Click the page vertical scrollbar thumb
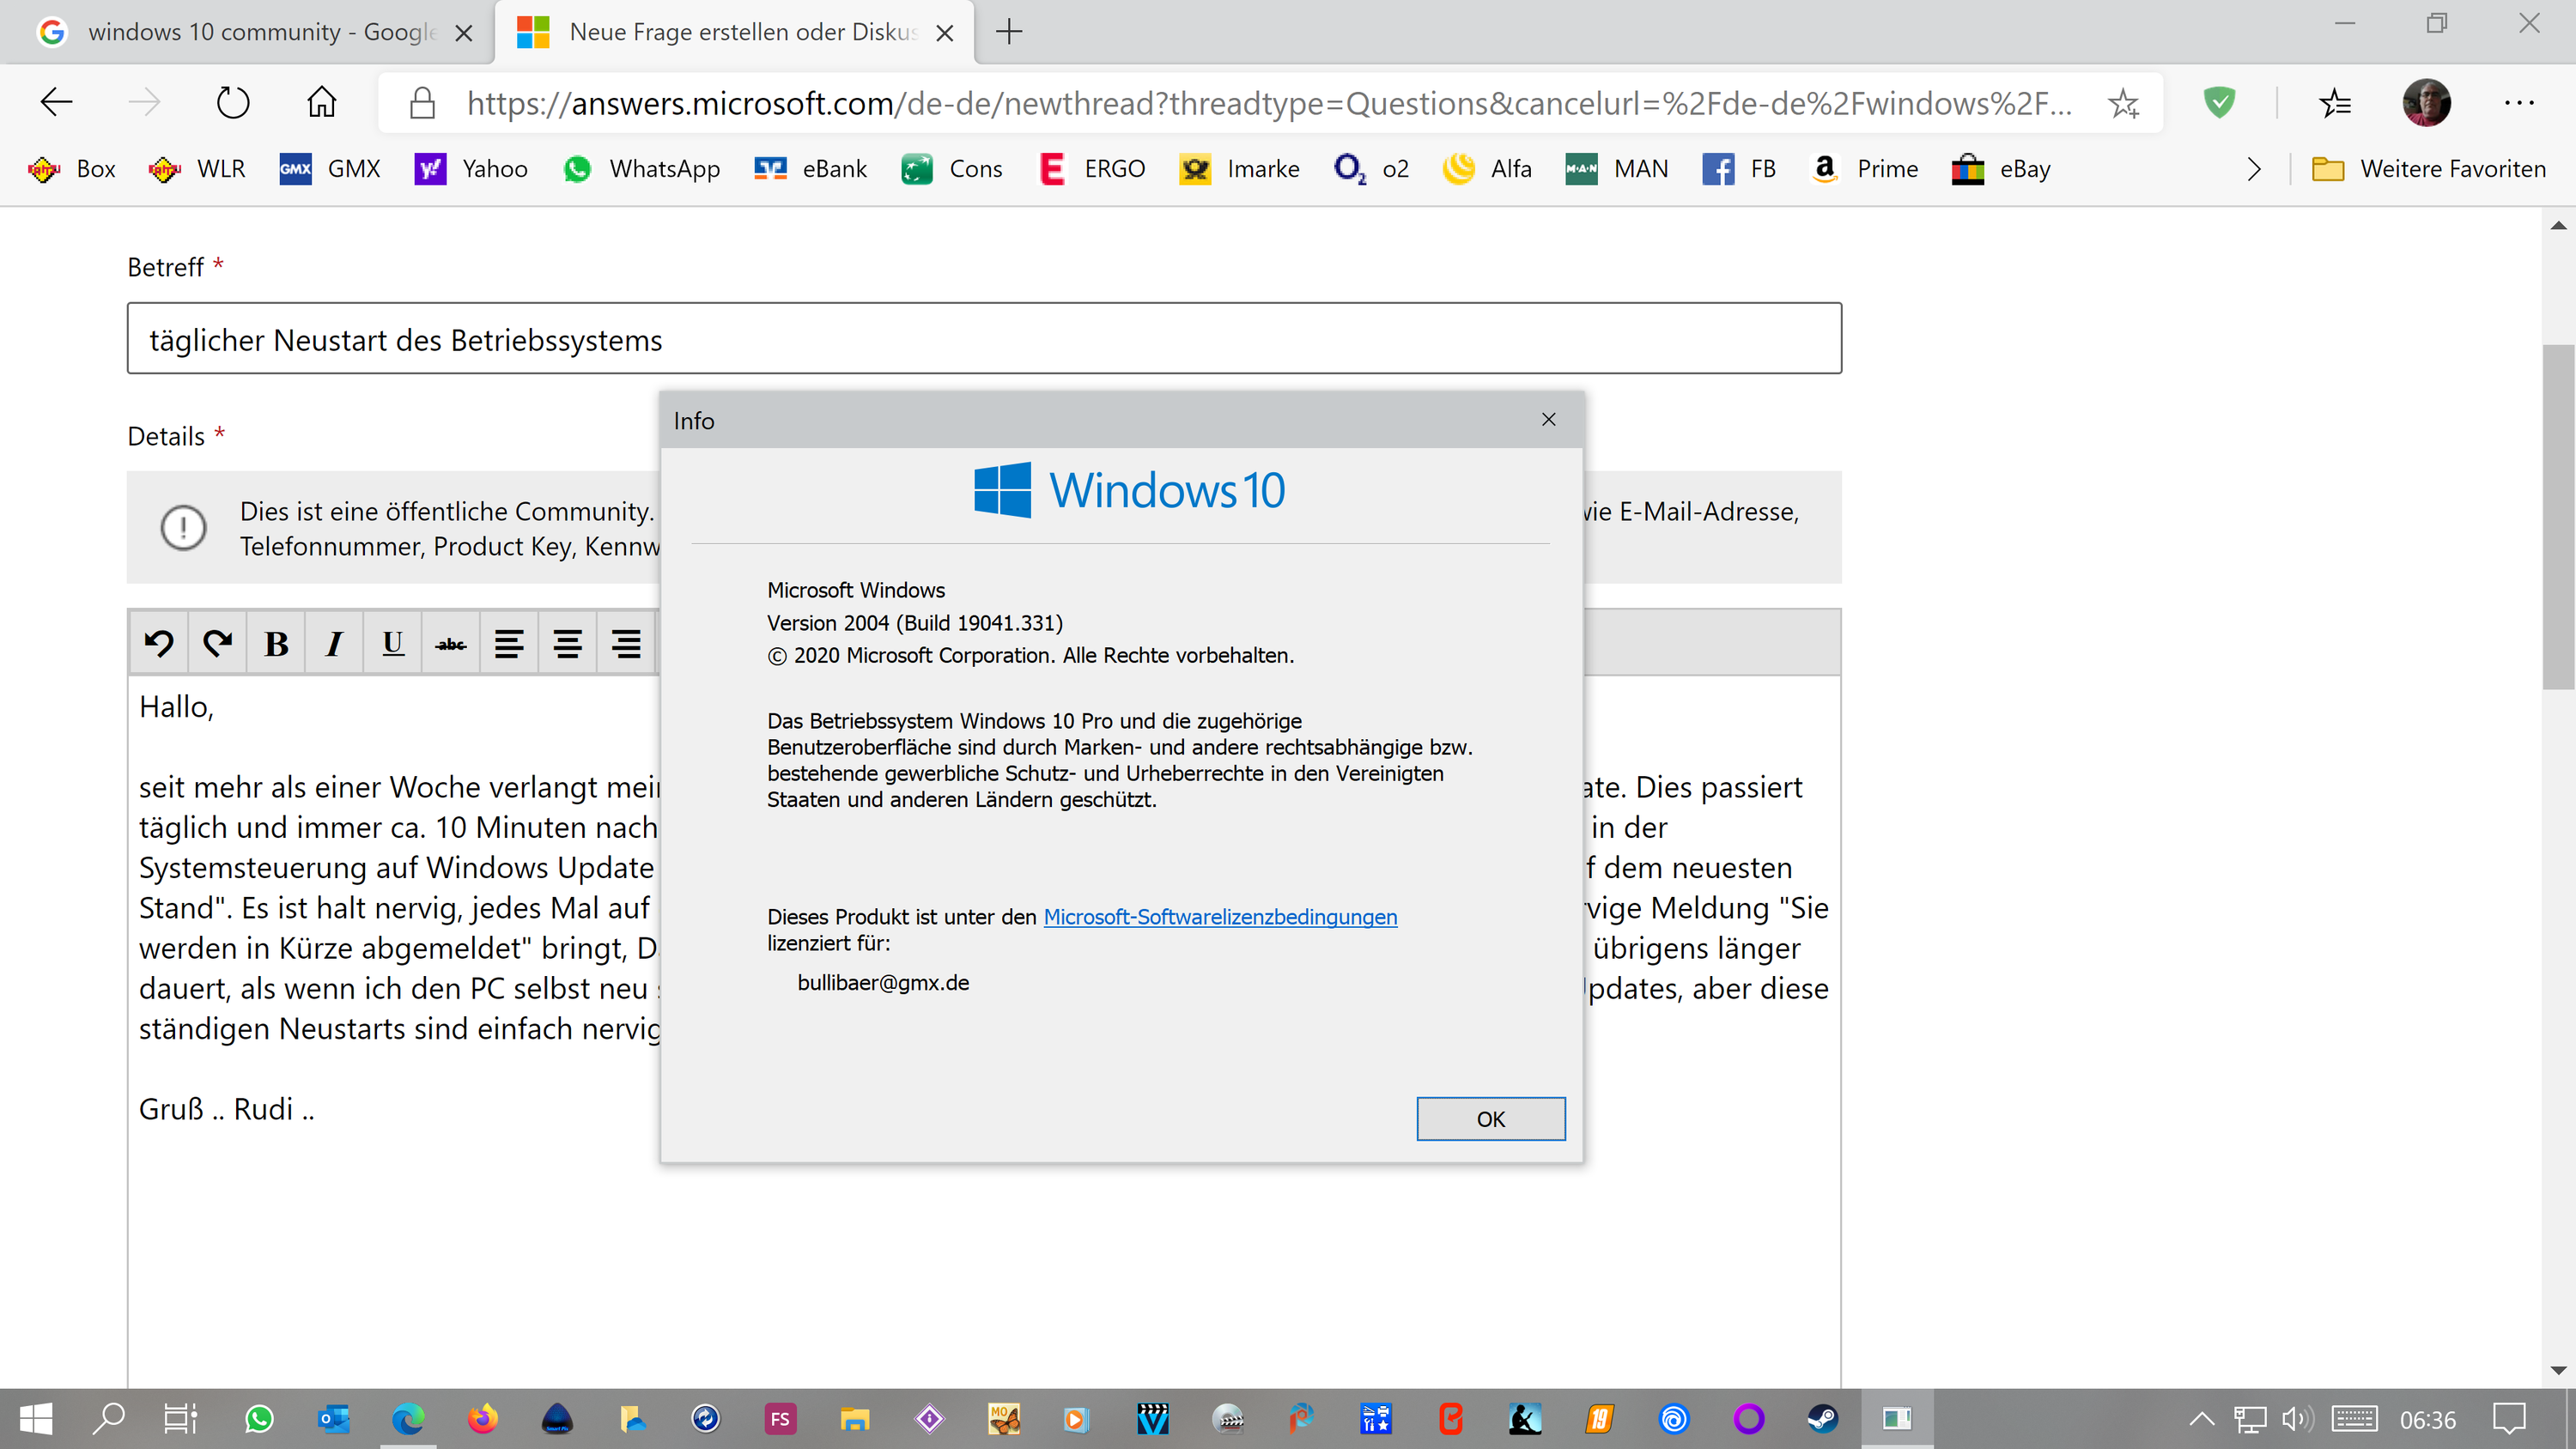Viewport: 2576px width, 1449px height. 2557,516
